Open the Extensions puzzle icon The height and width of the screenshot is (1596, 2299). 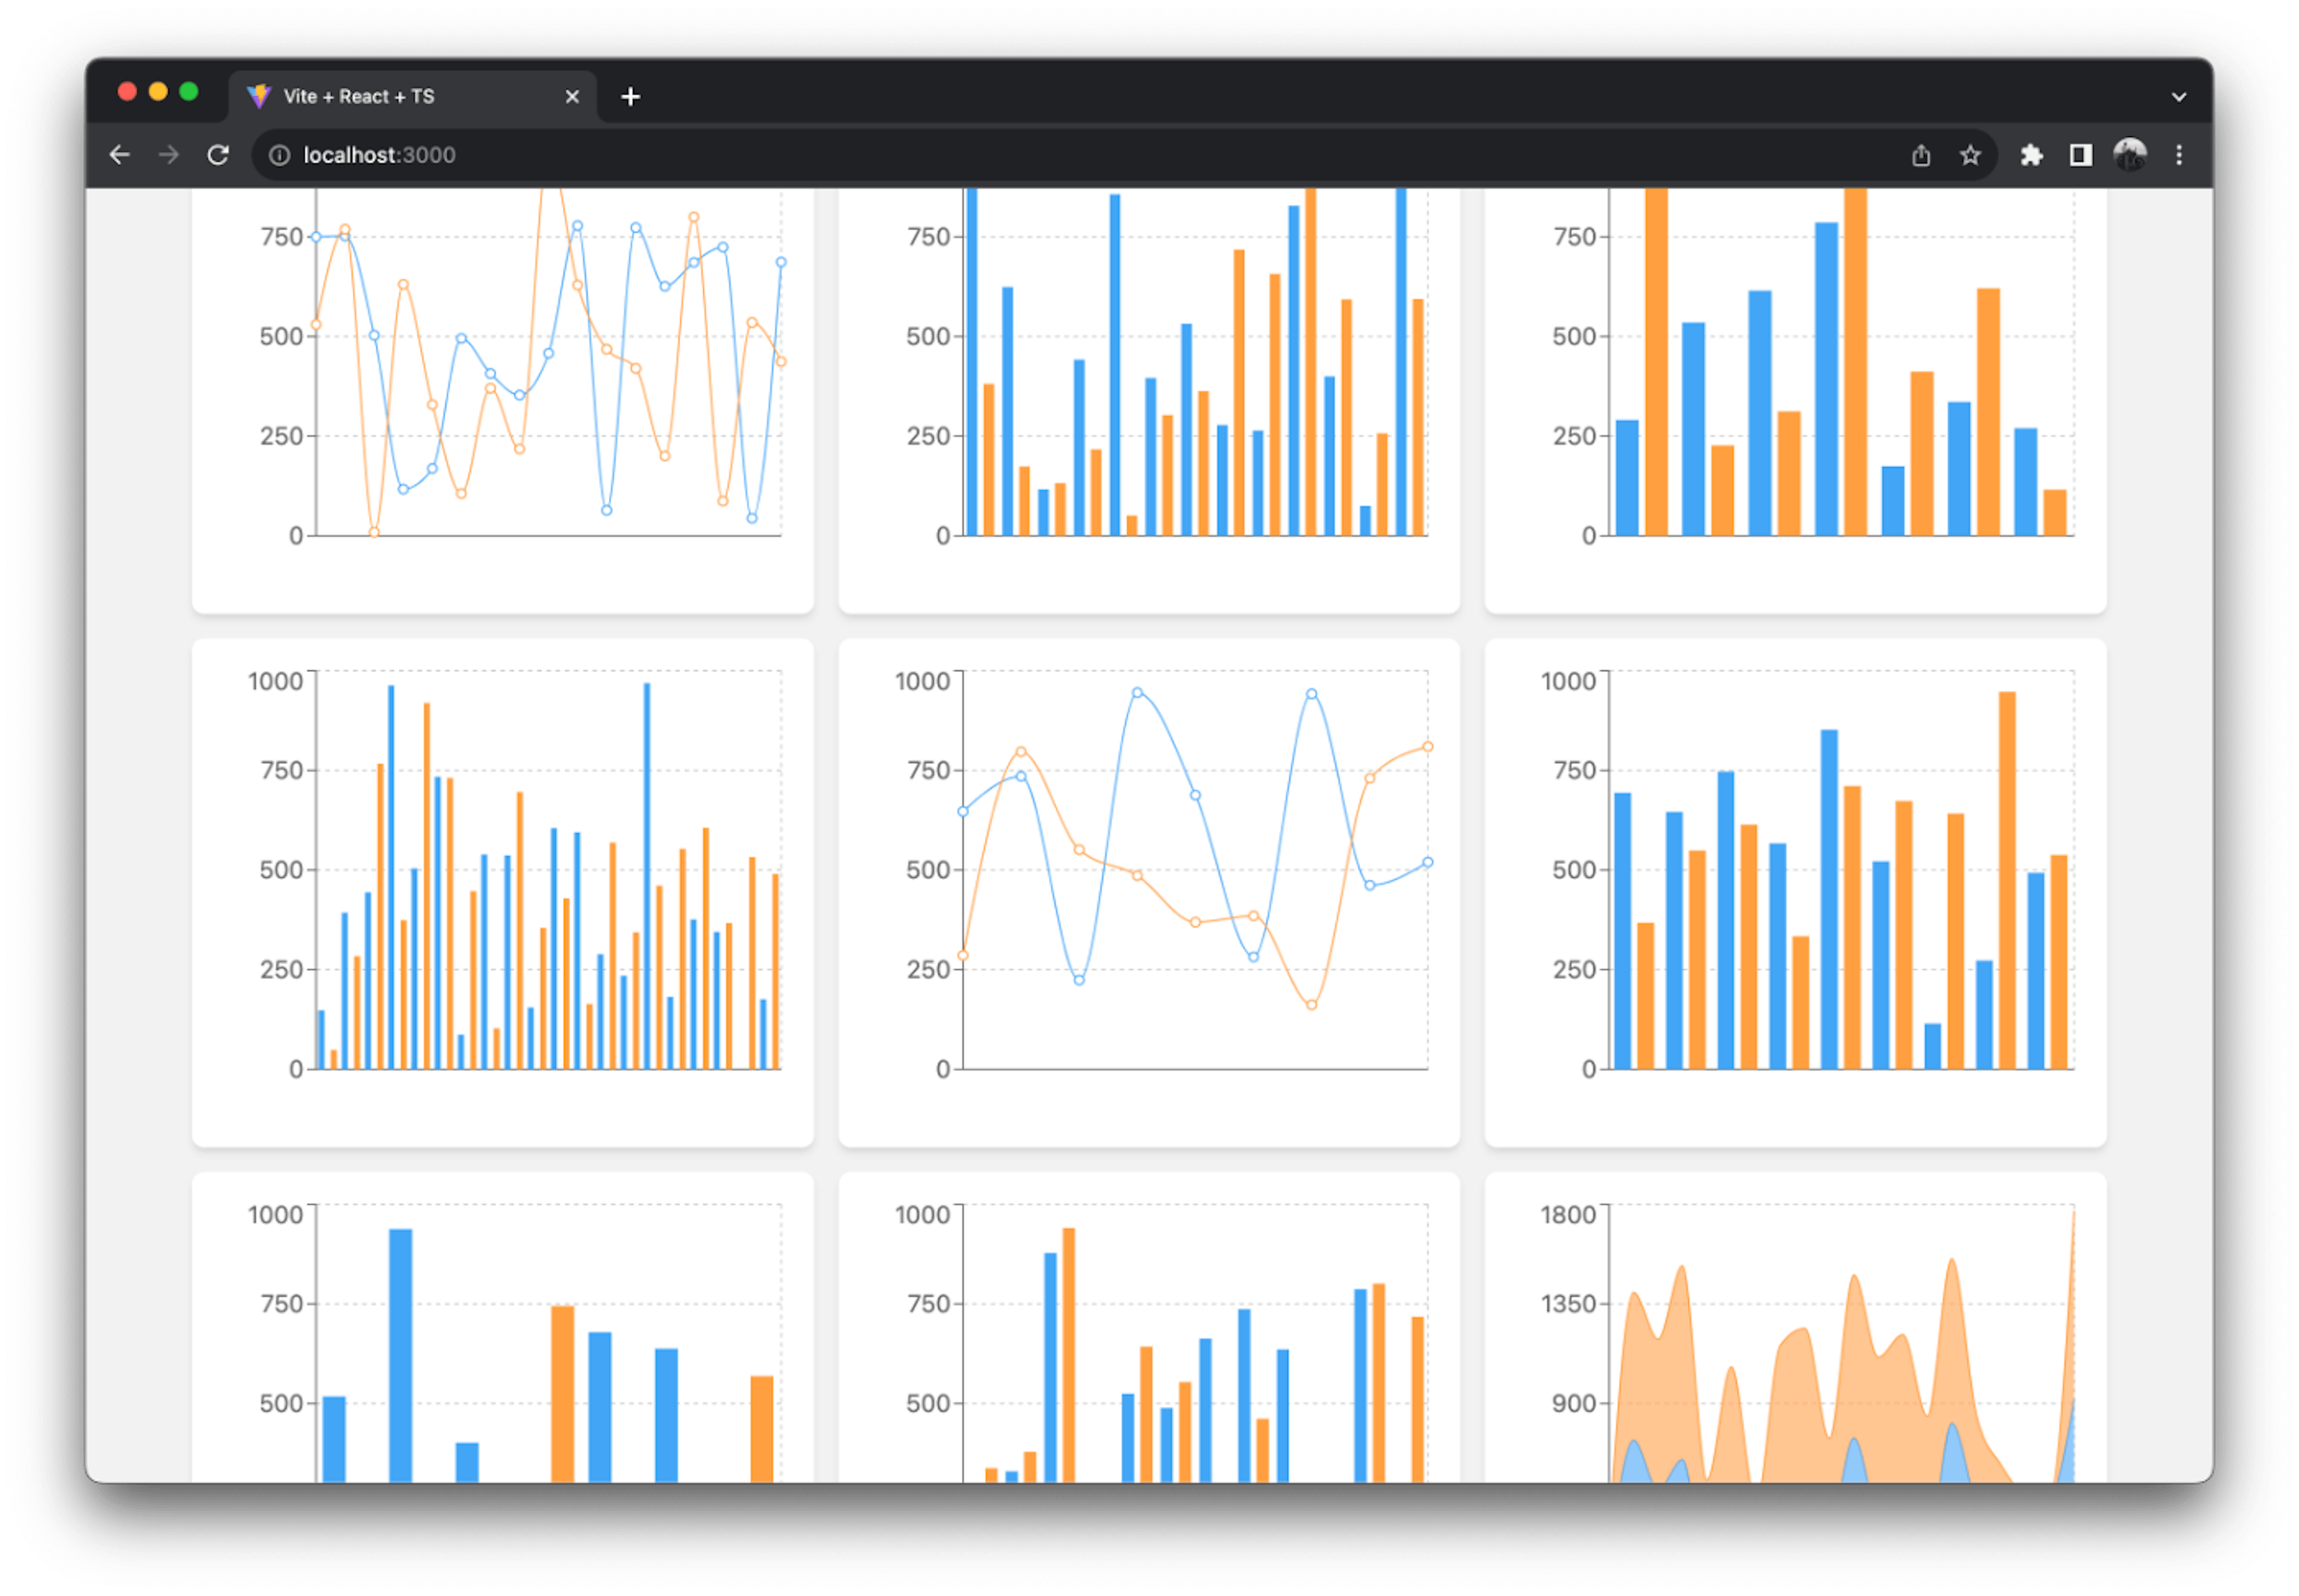[2030, 155]
